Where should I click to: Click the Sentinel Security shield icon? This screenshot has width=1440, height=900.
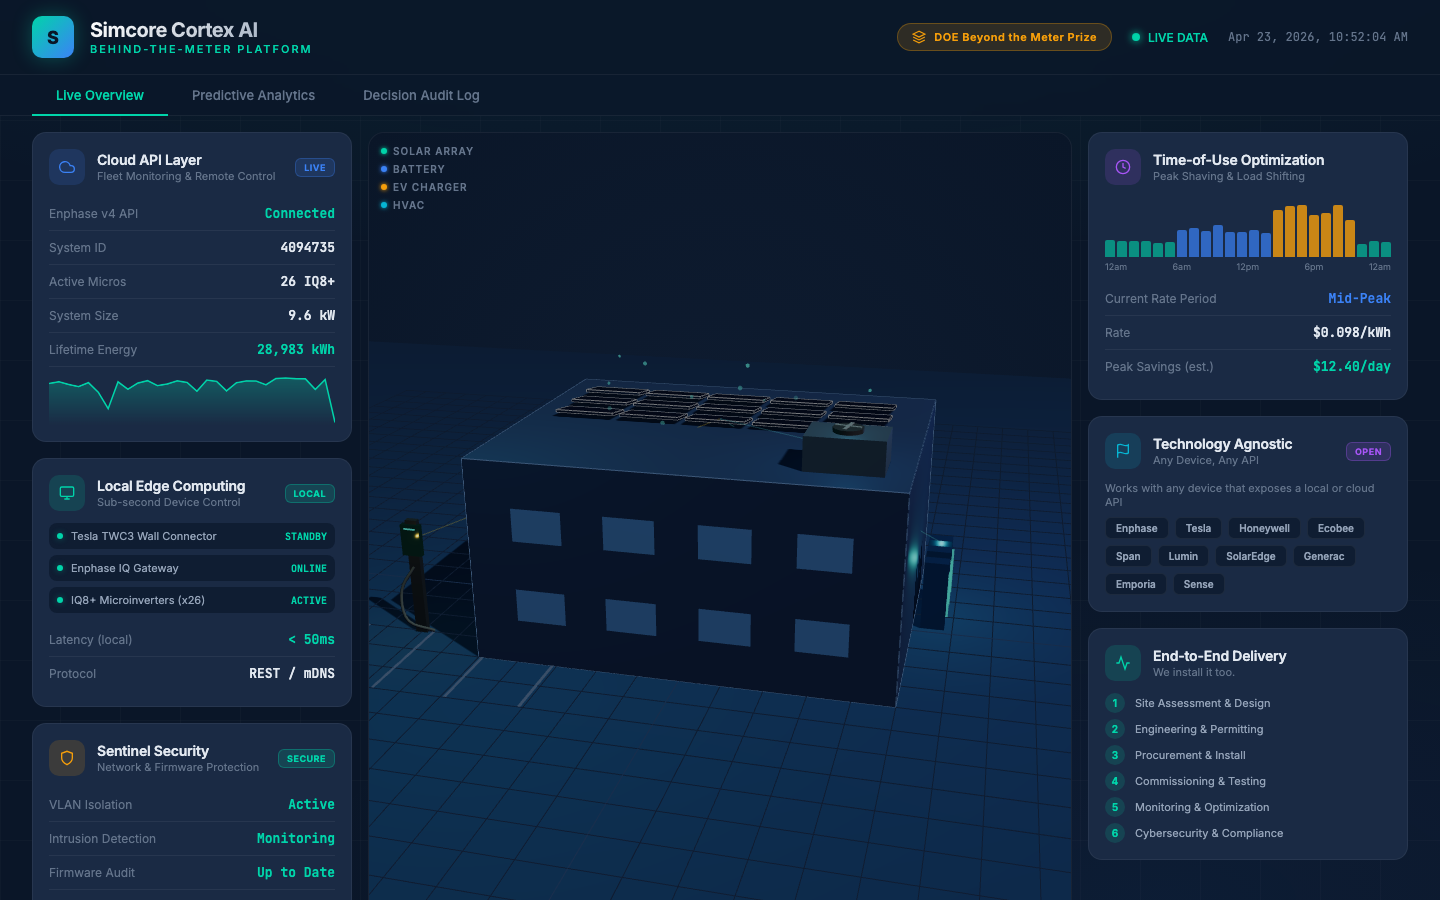[66, 758]
